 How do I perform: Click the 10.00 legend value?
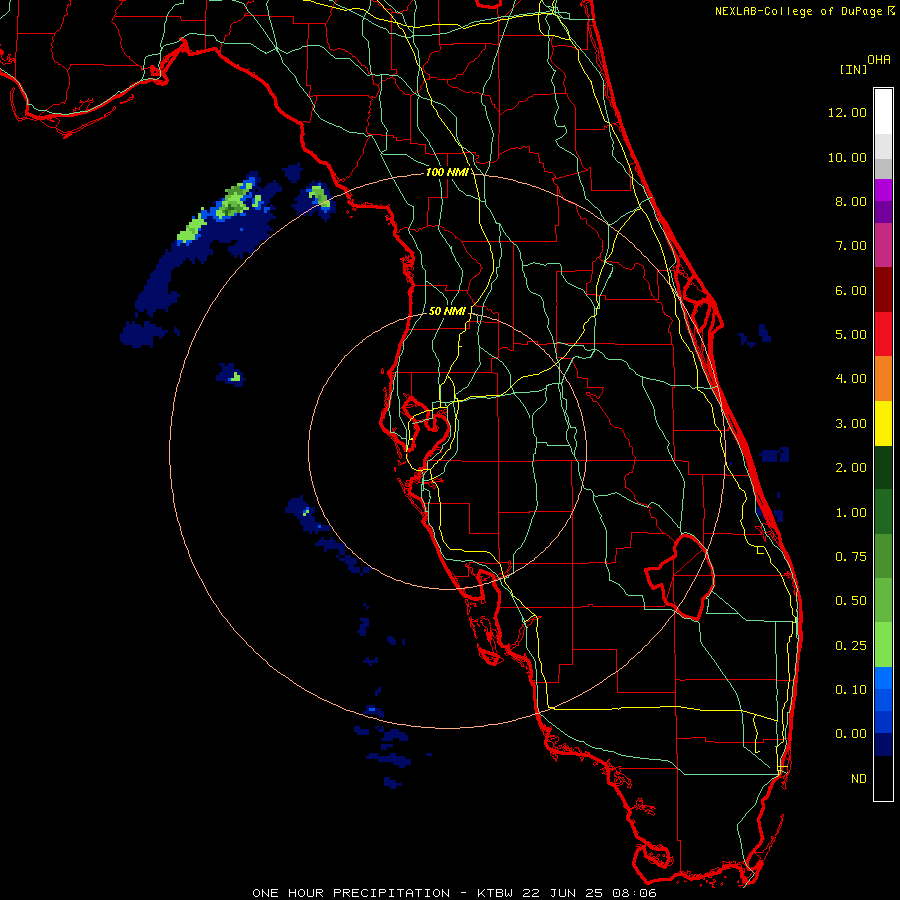pyautogui.click(x=847, y=157)
